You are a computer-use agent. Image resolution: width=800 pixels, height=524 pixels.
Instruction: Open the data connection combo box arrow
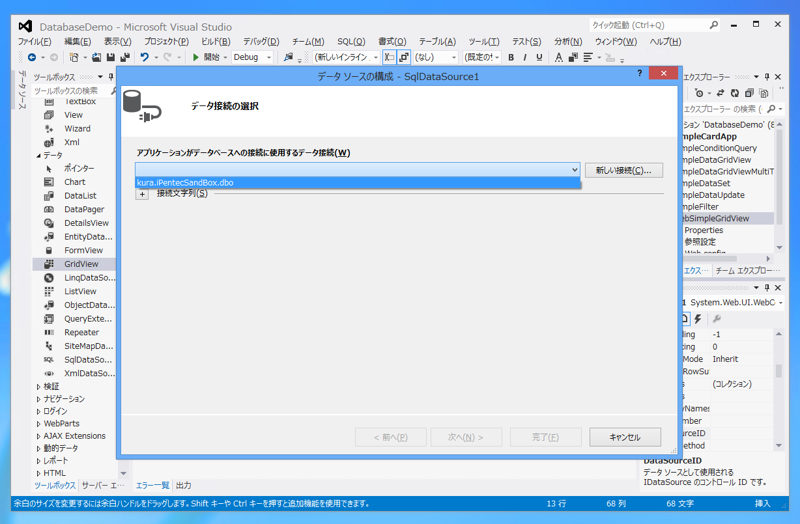click(x=574, y=169)
